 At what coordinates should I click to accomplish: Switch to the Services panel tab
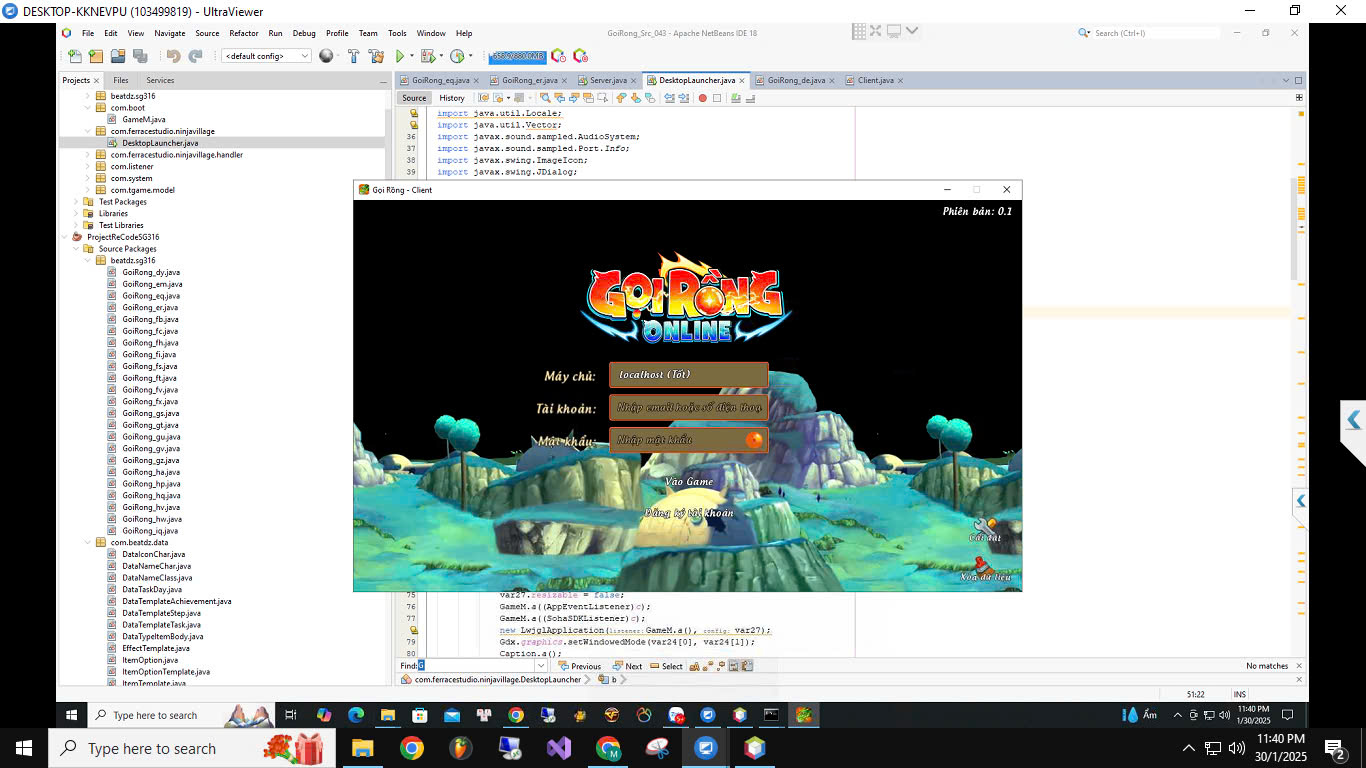click(x=160, y=80)
